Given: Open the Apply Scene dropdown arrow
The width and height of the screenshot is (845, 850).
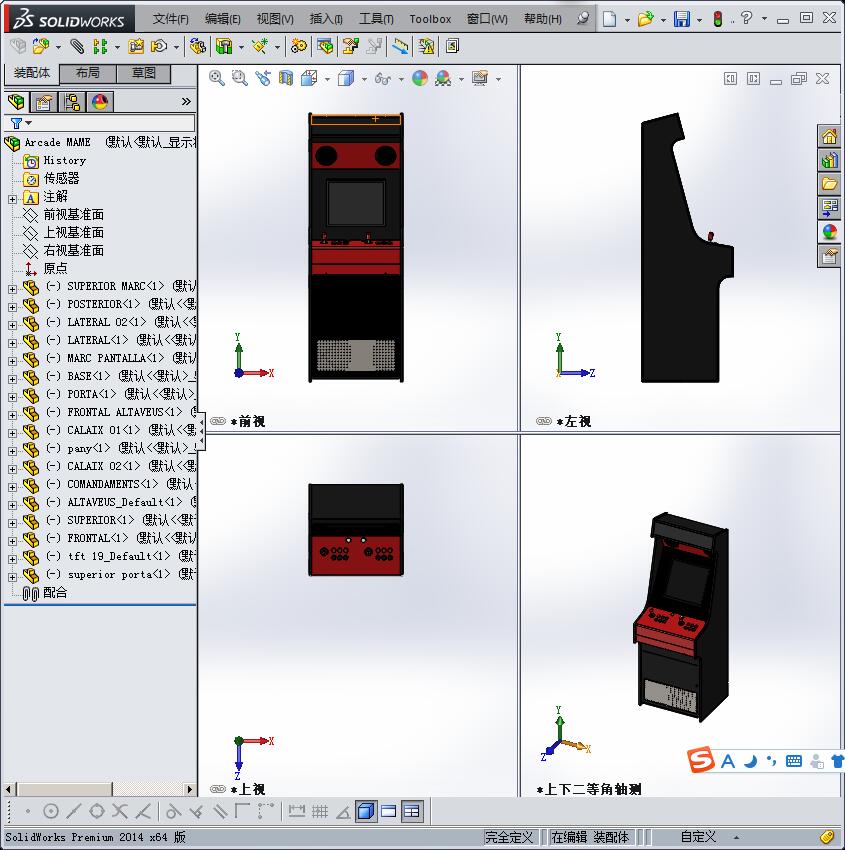Looking at the screenshot, I should 461,80.
